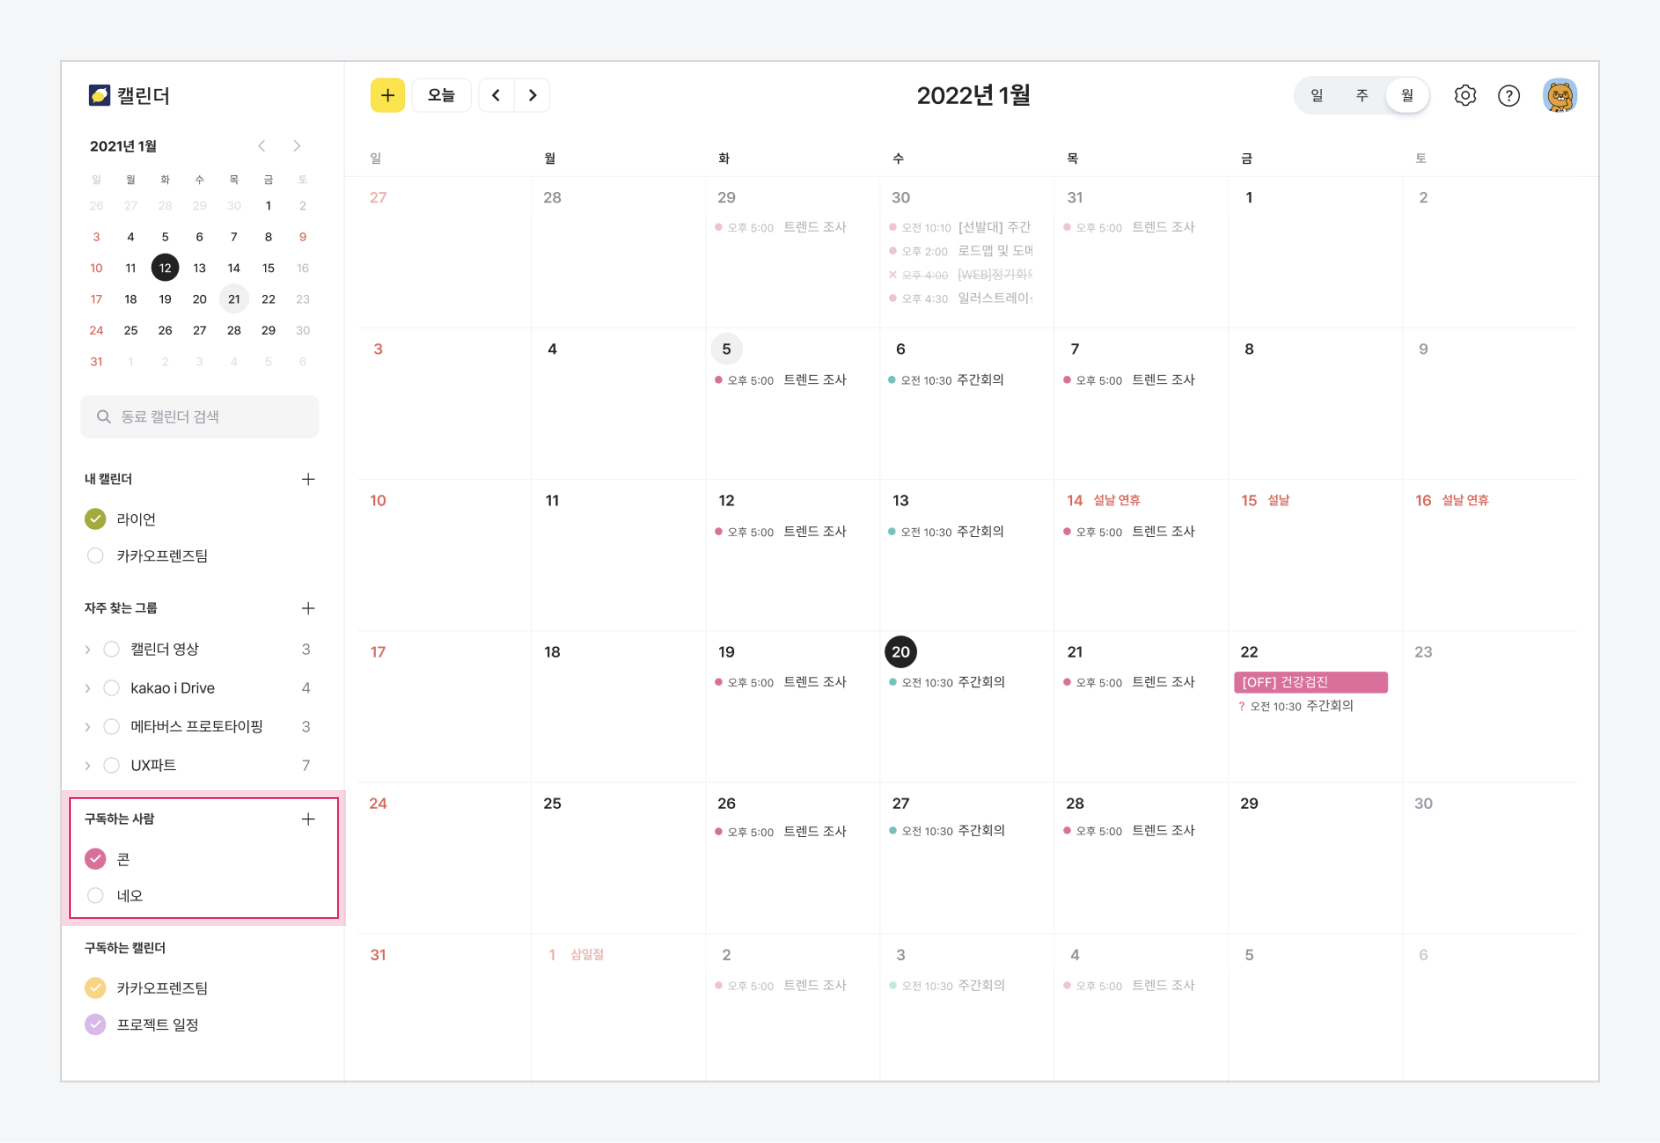Switch to the 주 week view tab
This screenshot has height=1143, width=1660.
[x=1361, y=95]
